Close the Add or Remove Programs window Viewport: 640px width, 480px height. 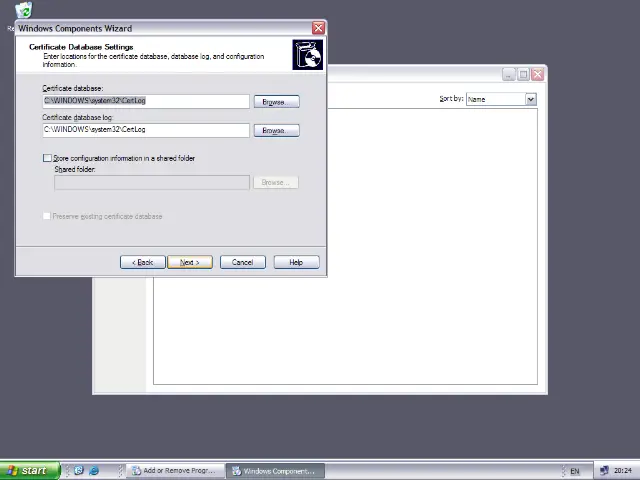pyautogui.click(x=538, y=74)
